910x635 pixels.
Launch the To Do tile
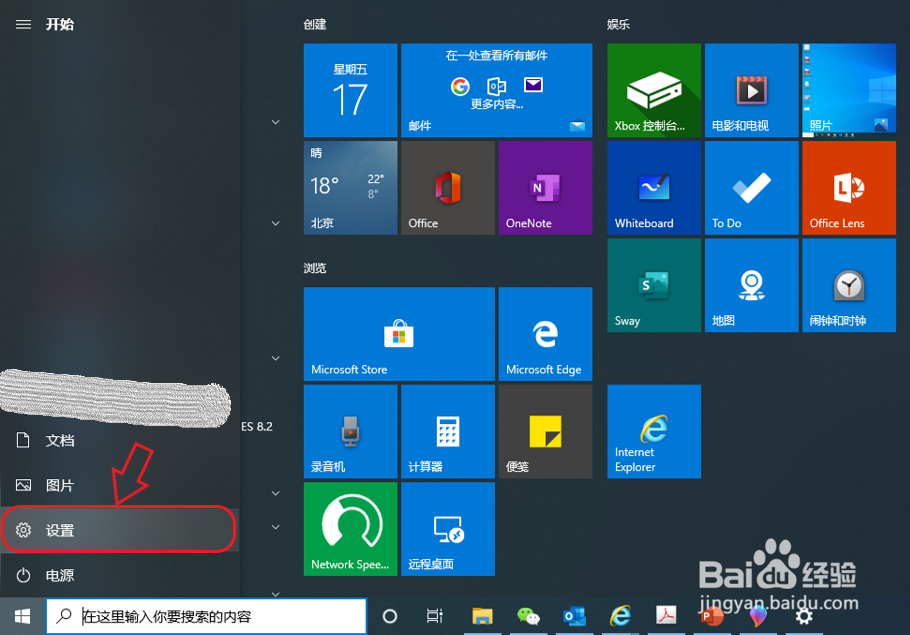[752, 187]
